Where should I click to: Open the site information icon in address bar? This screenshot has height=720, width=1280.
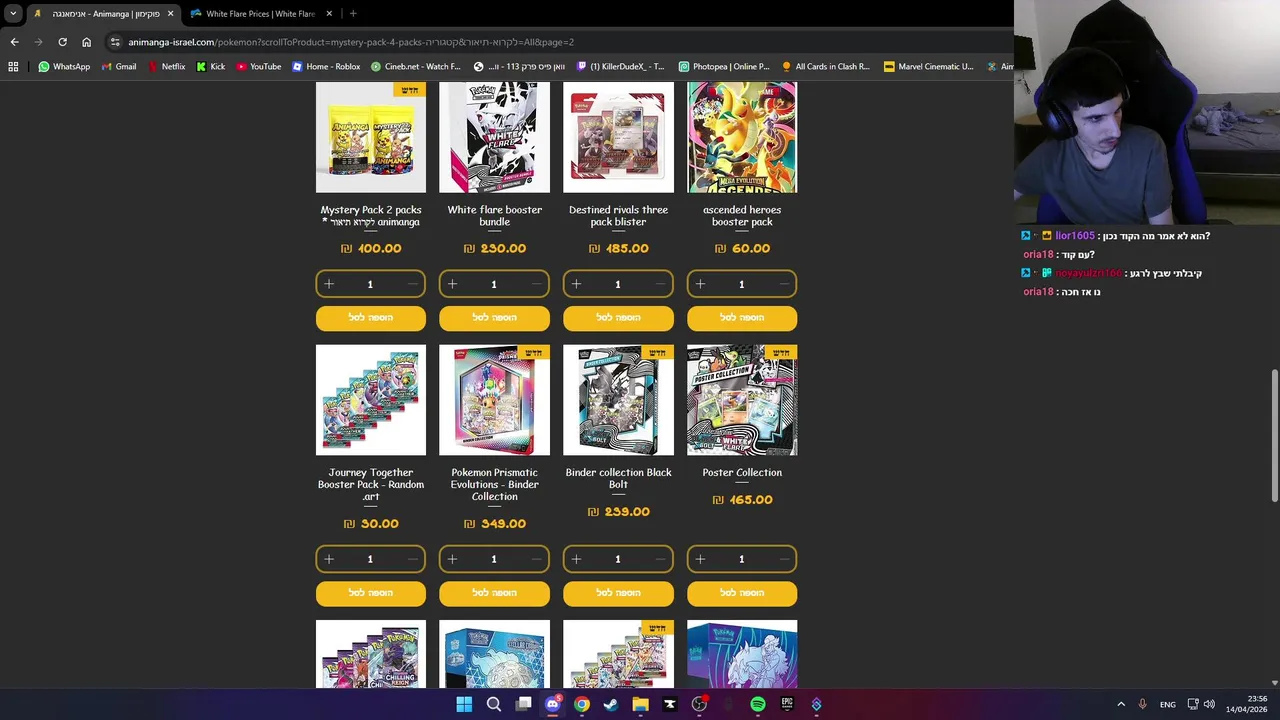pyautogui.click(x=115, y=42)
